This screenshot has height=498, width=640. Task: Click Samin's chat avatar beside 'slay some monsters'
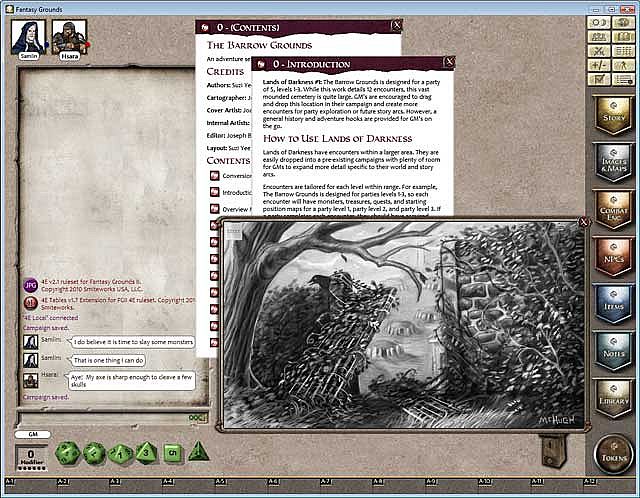click(31, 342)
